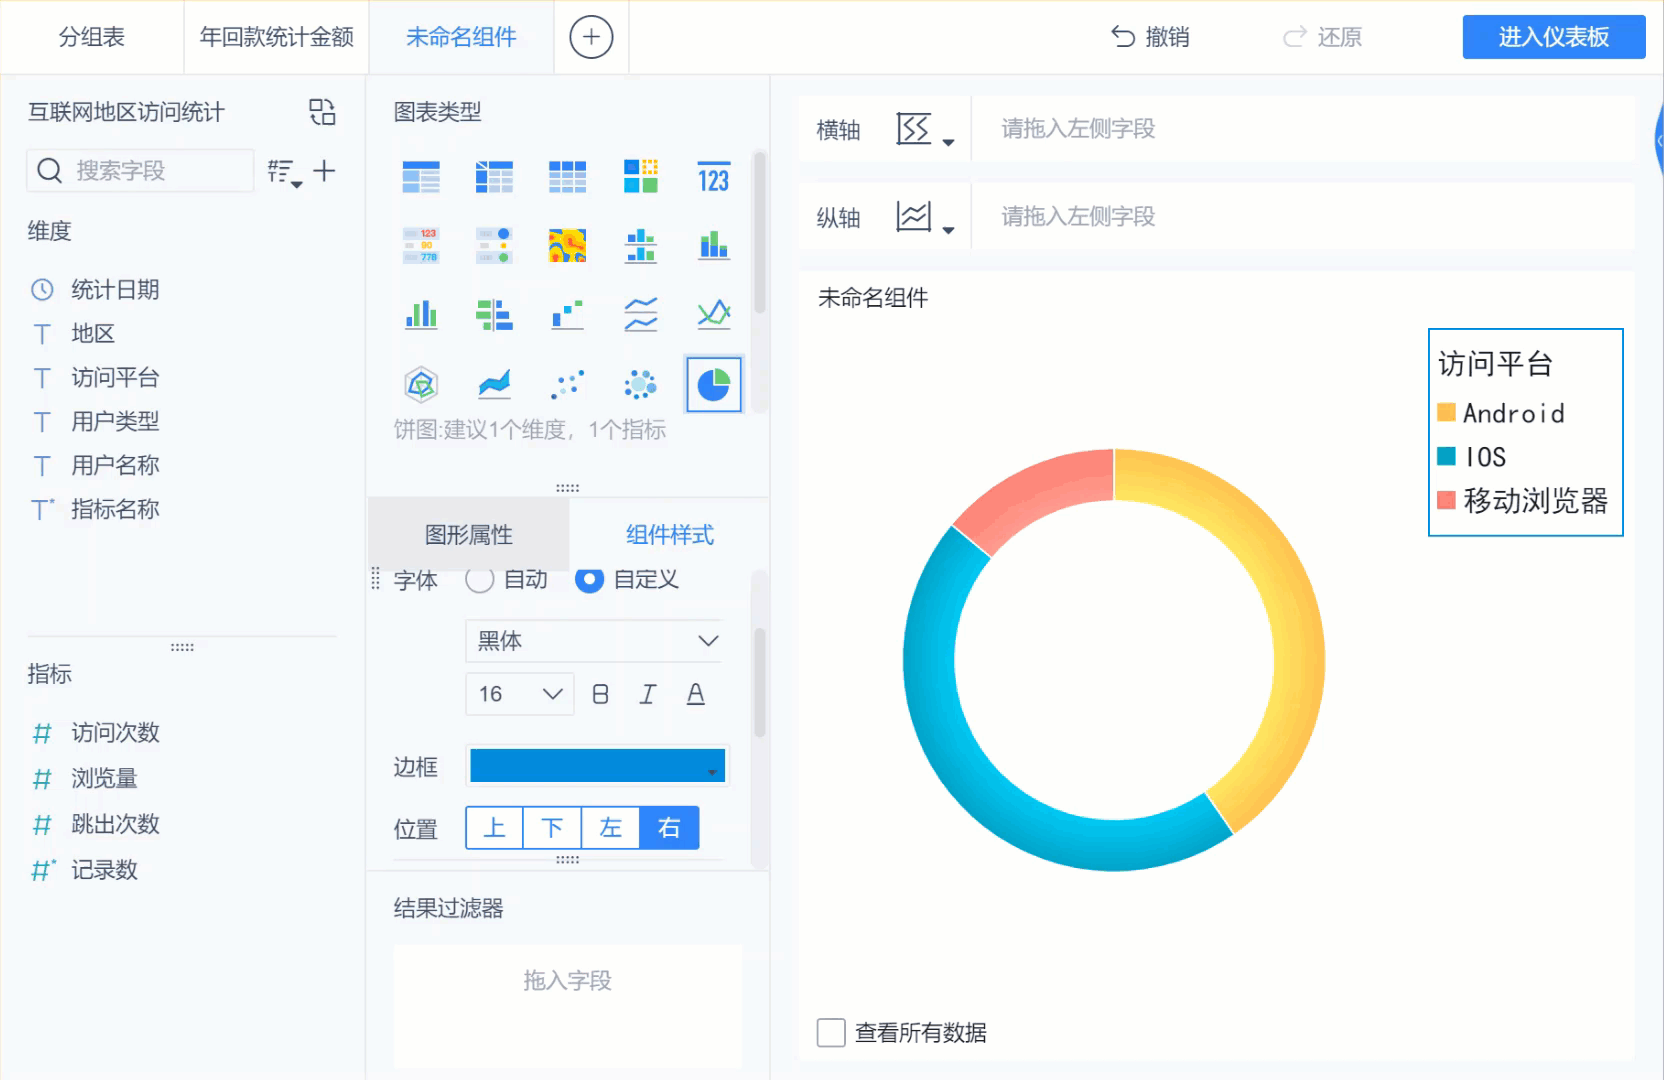Viewport: 1664px width, 1080px height.
Task: Click the underlined A font color icon
Action: pos(696,694)
